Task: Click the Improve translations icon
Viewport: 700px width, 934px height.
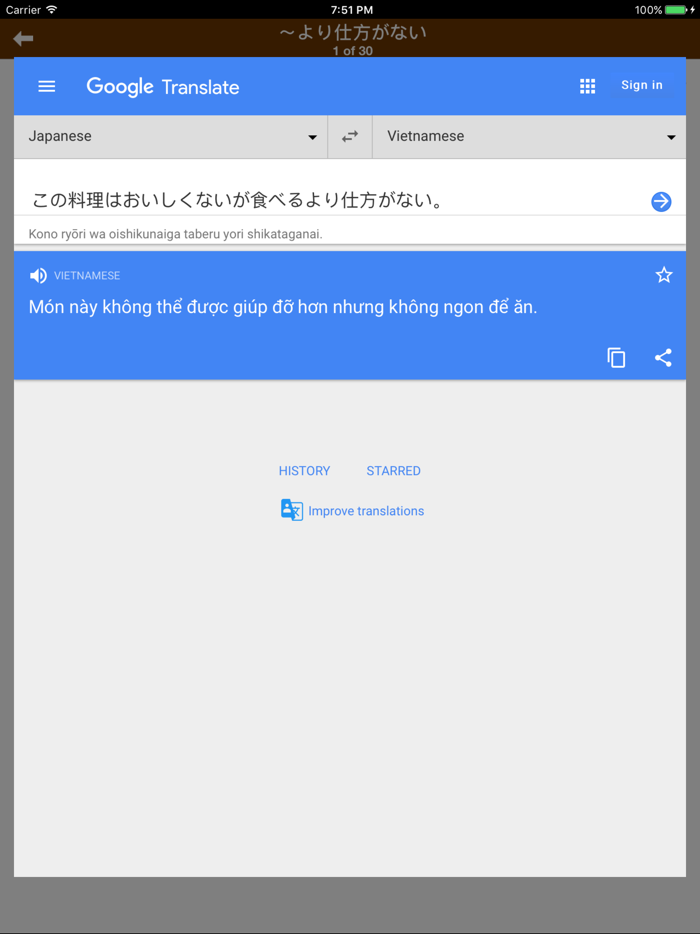Action: click(292, 510)
